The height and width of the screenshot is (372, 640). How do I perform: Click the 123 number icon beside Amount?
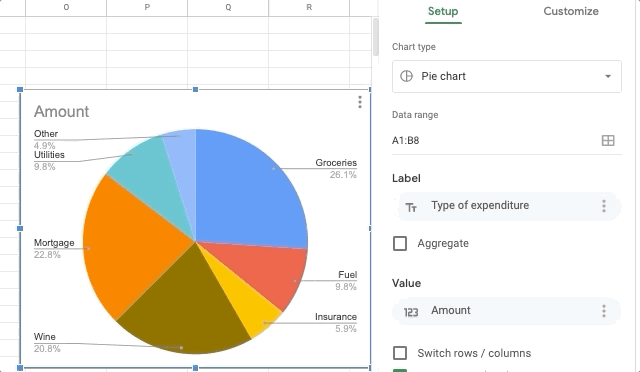coord(411,312)
